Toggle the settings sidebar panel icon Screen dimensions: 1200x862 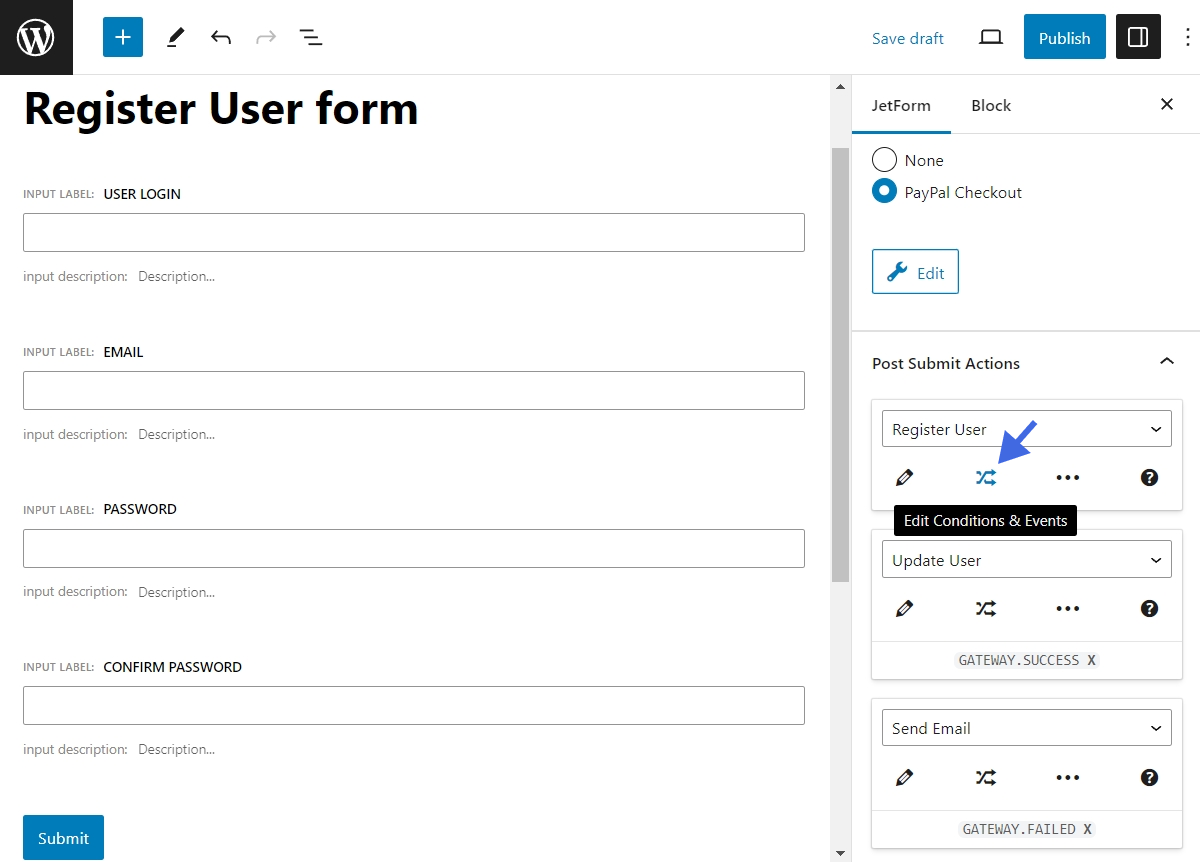pyautogui.click(x=1138, y=37)
